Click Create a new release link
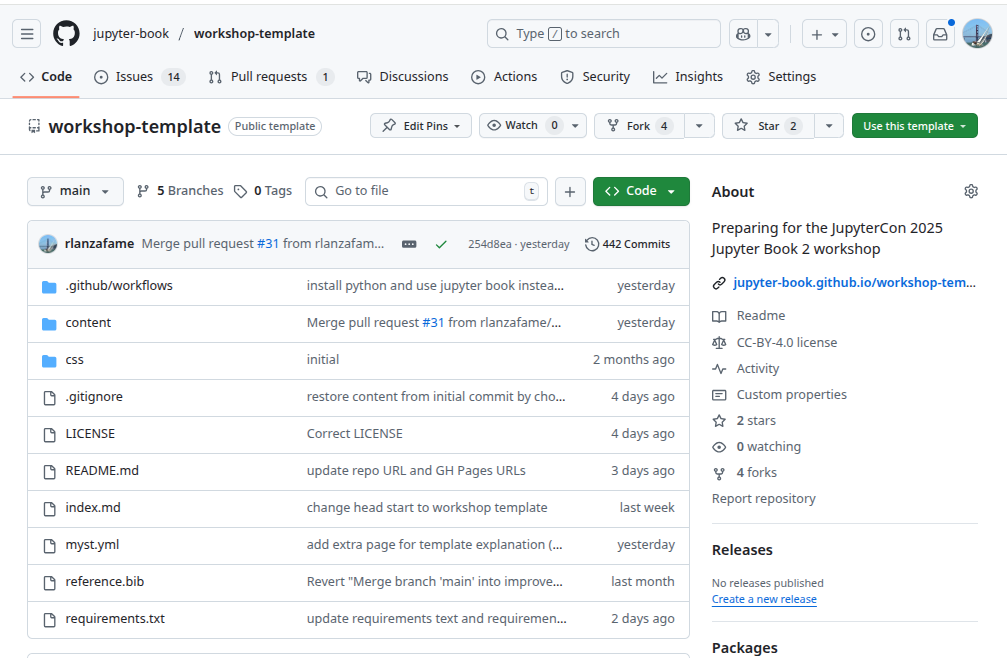1007x658 pixels. click(764, 600)
